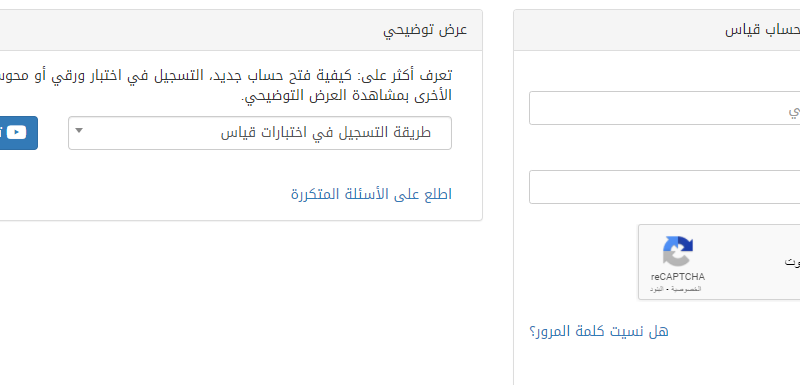Expand the dropdown caret in demo selector
The width and height of the screenshot is (800, 385).
[79, 131]
